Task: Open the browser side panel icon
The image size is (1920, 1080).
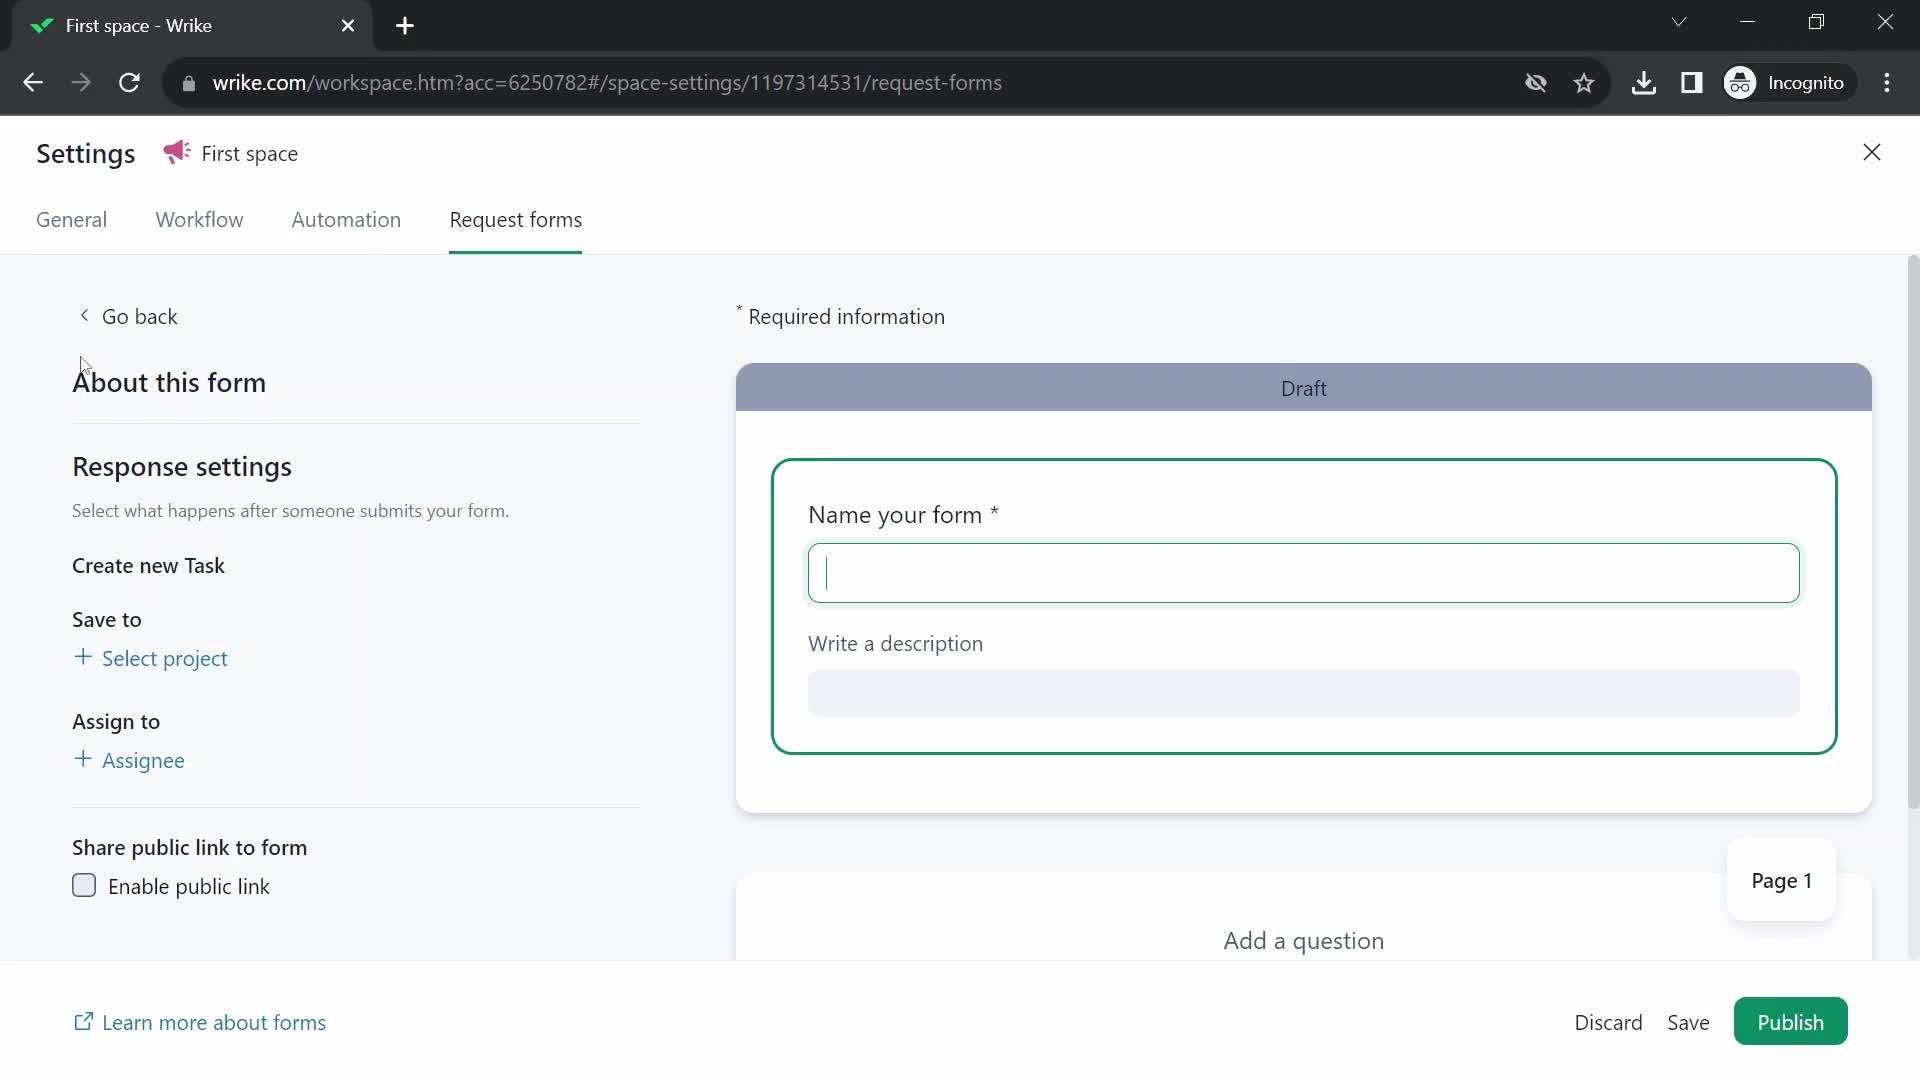Action: [x=1691, y=83]
